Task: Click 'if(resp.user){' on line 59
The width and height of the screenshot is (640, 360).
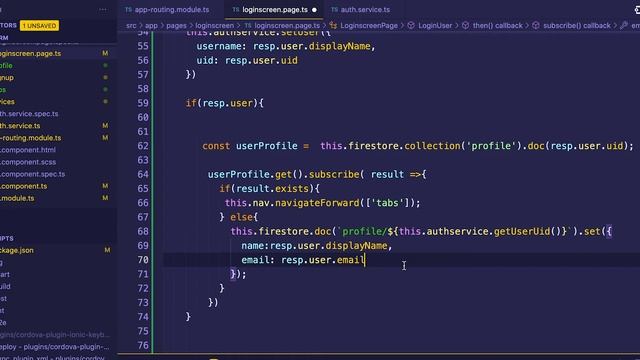Action: tap(224, 103)
